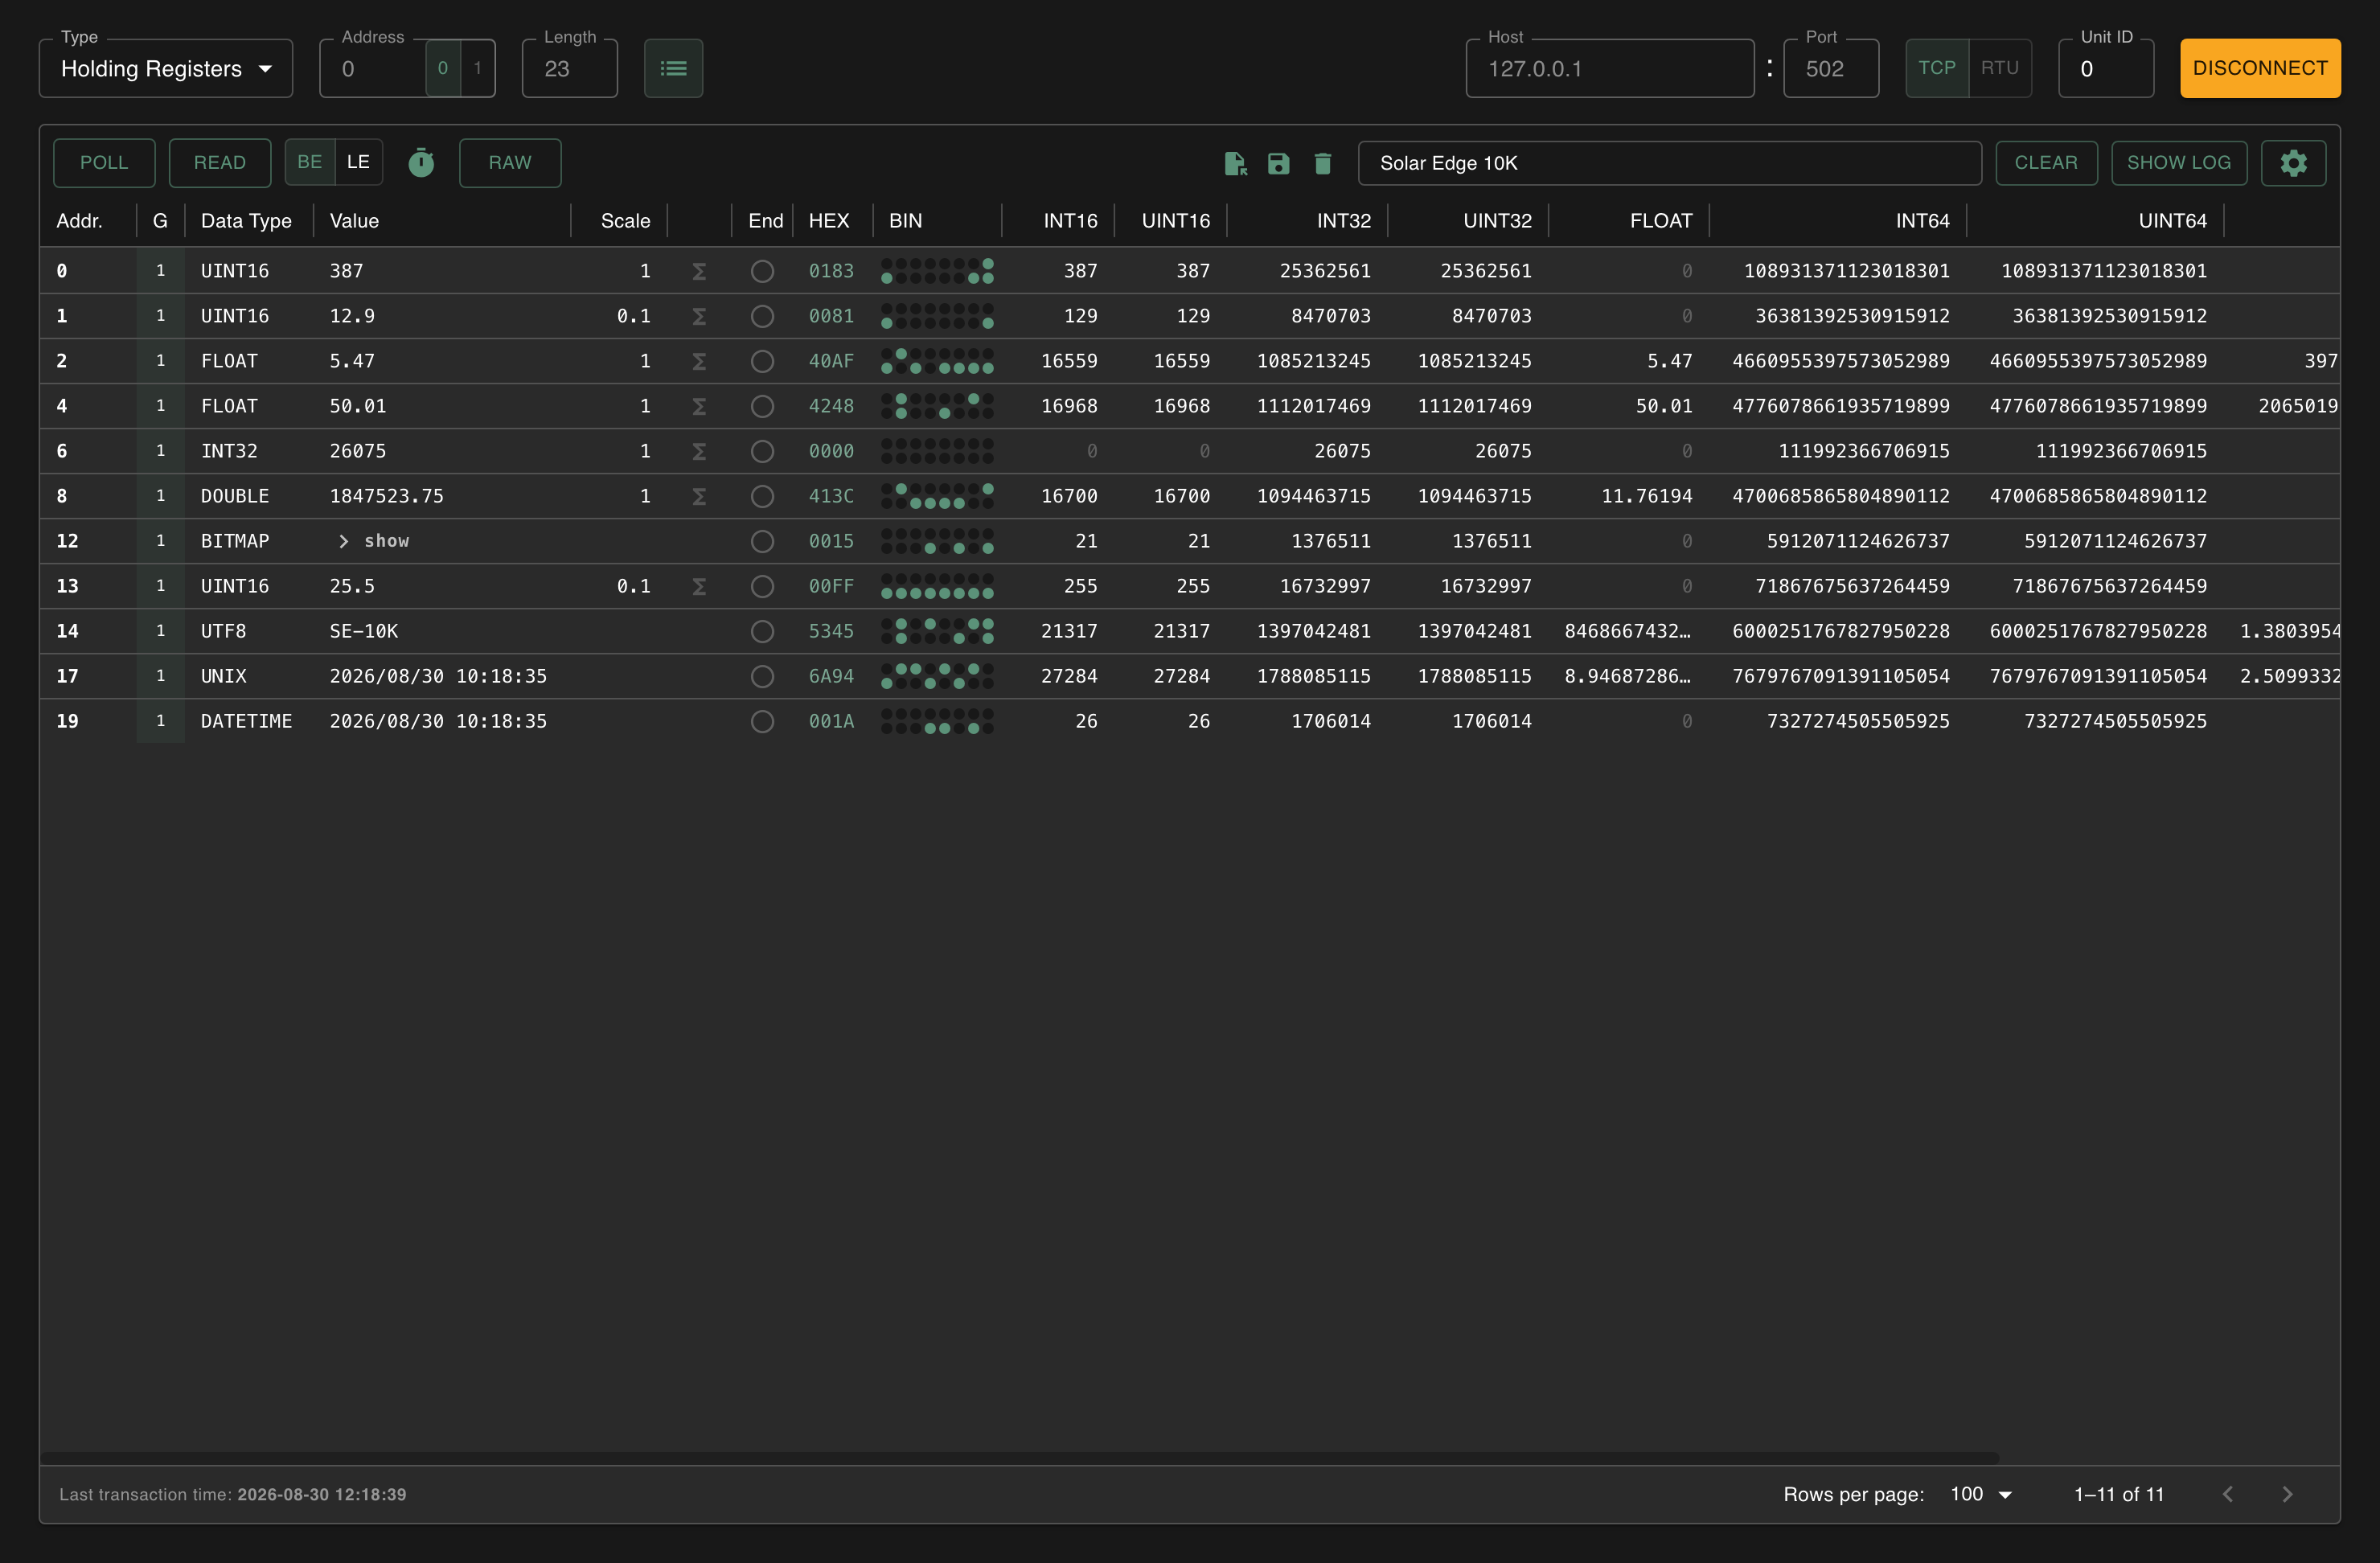The height and width of the screenshot is (1563, 2380).
Task: Click the DOUBLE value 1847523.75
Action: (387, 496)
